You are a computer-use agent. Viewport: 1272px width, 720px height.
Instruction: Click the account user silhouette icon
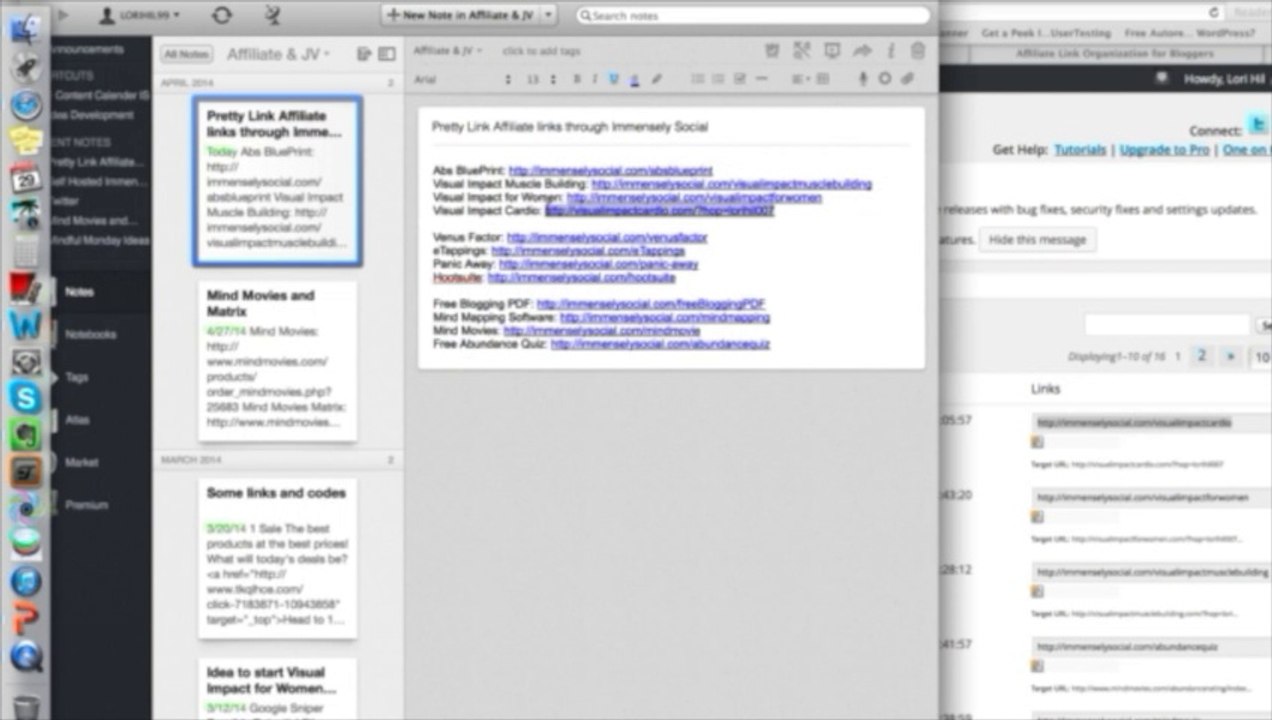107,15
